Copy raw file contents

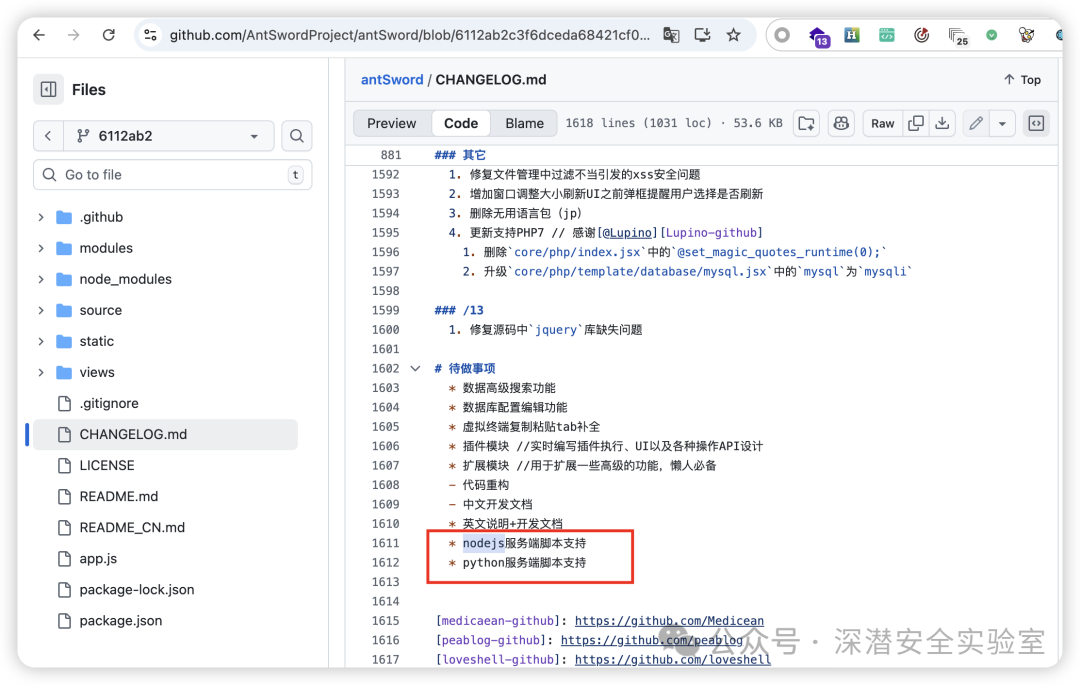click(916, 123)
